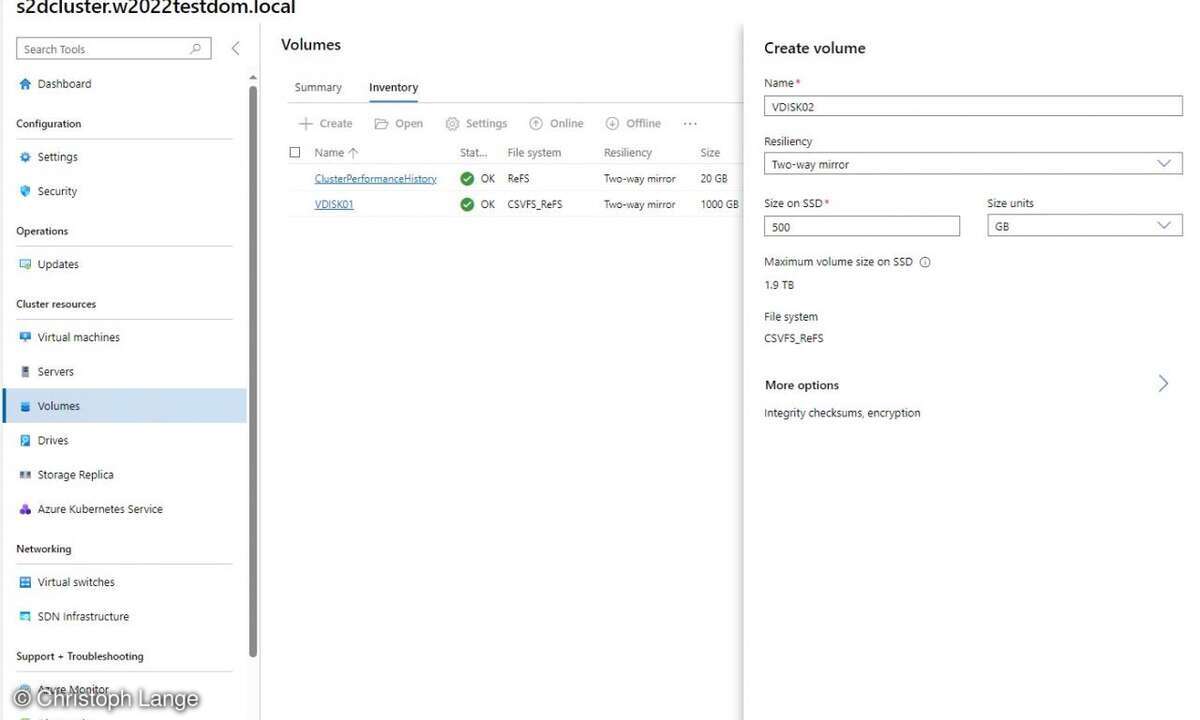This screenshot has width=1200, height=720.
Task: Open the Size units dropdown
Action: pyautogui.click(x=1084, y=226)
